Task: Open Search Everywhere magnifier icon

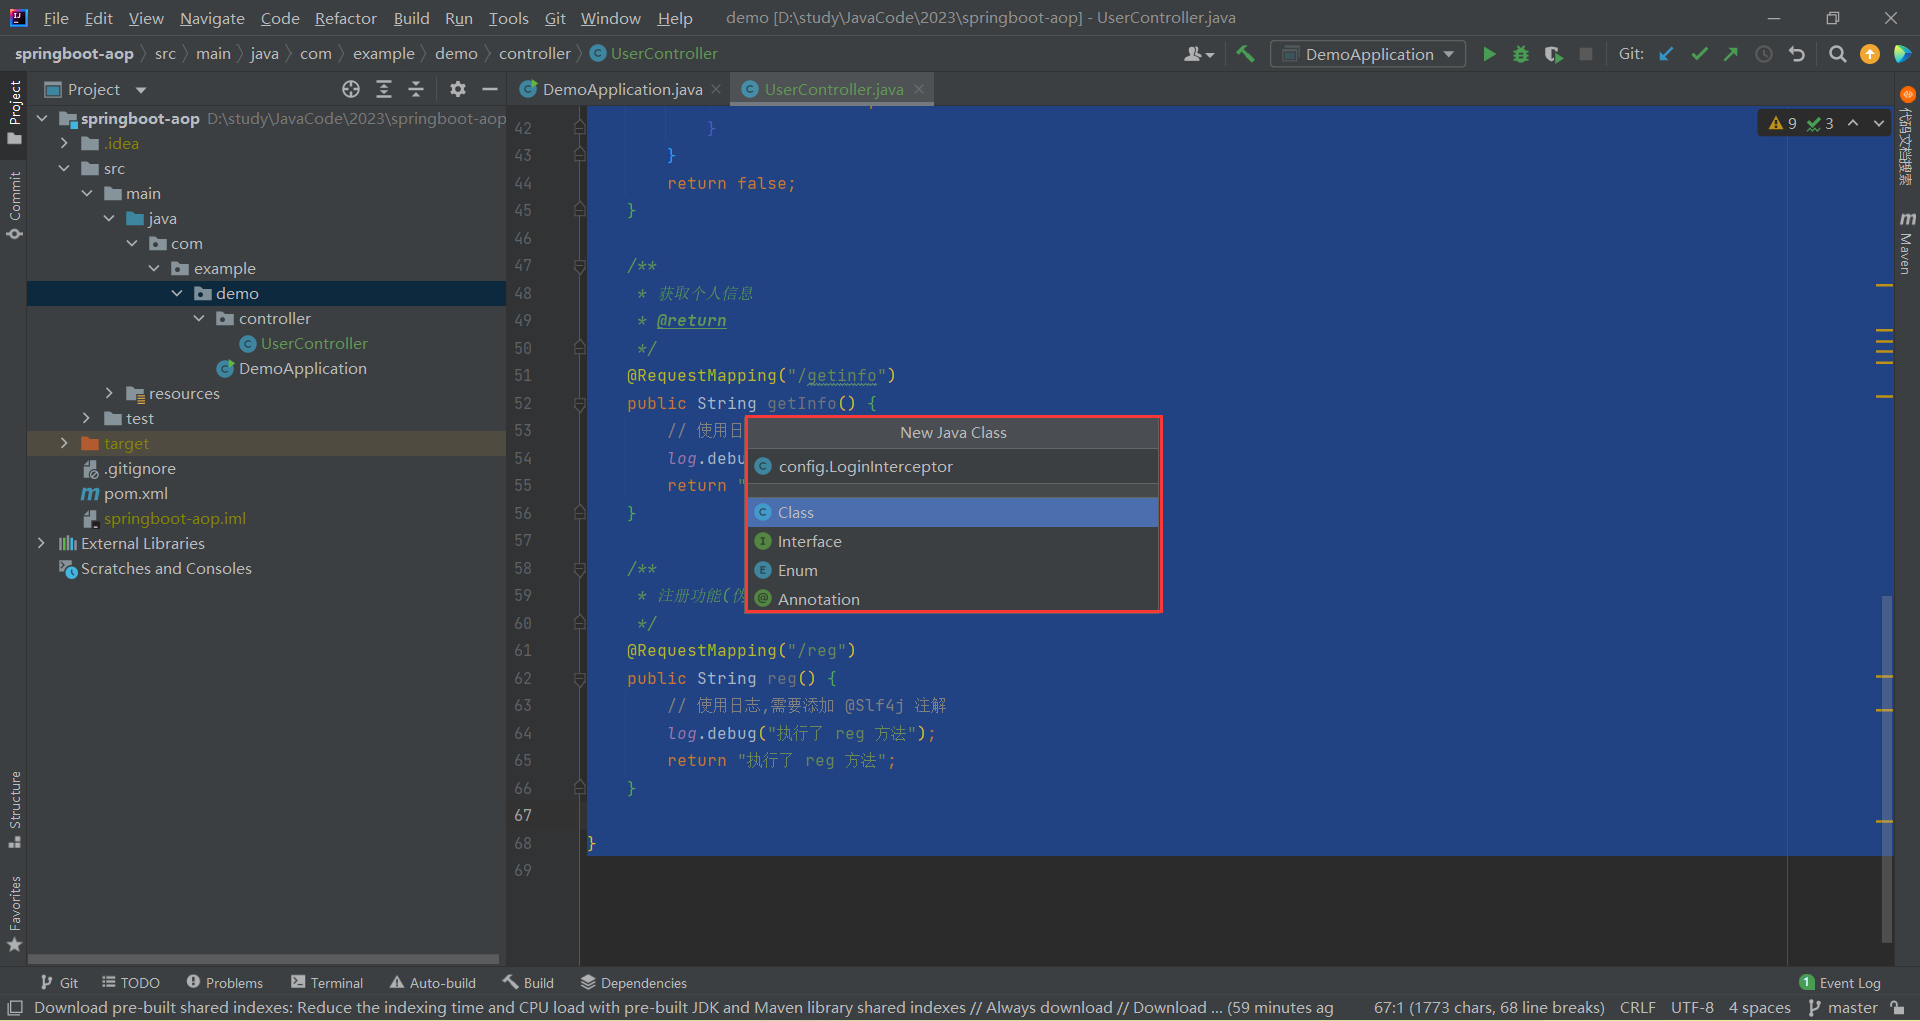Action: 1837,54
